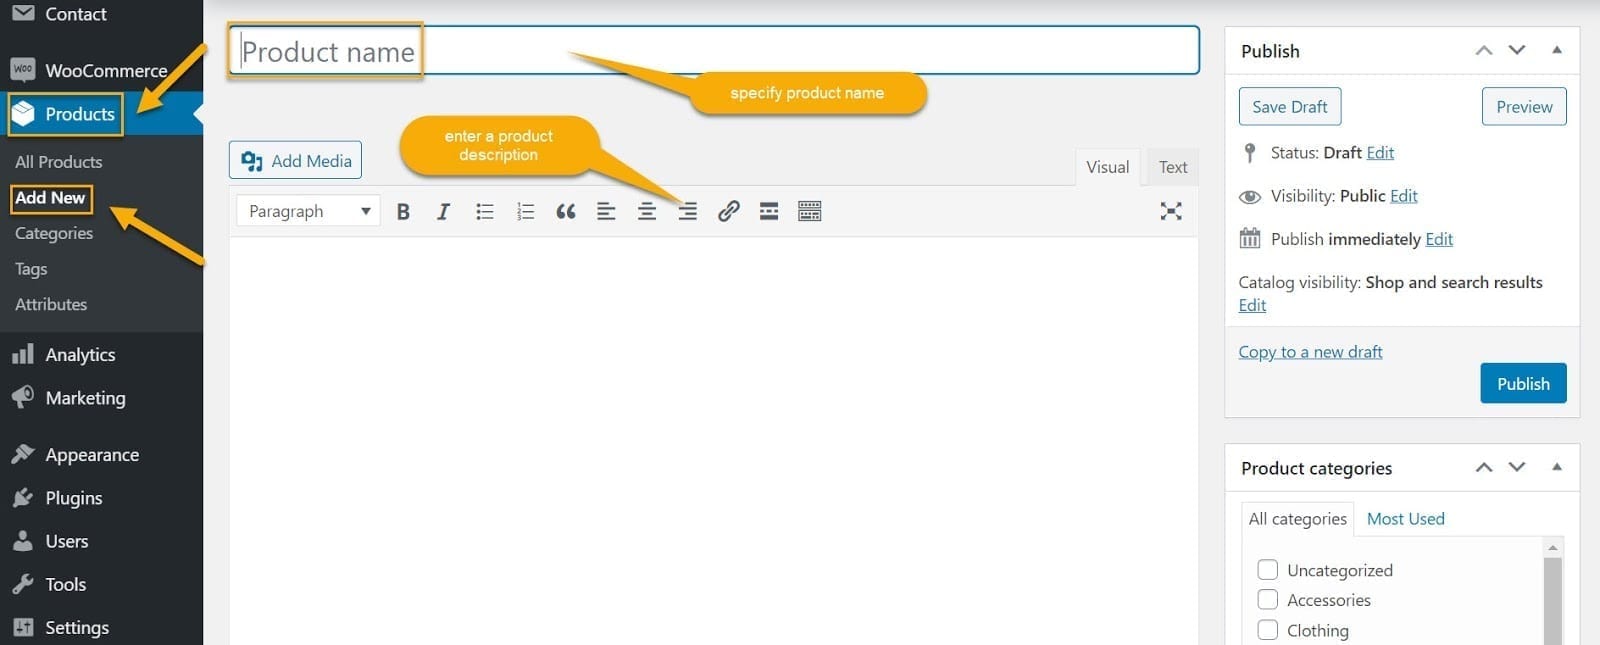Open Categories submenu item
Image resolution: width=1600 pixels, height=645 pixels.
pyautogui.click(x=54, y=233)
